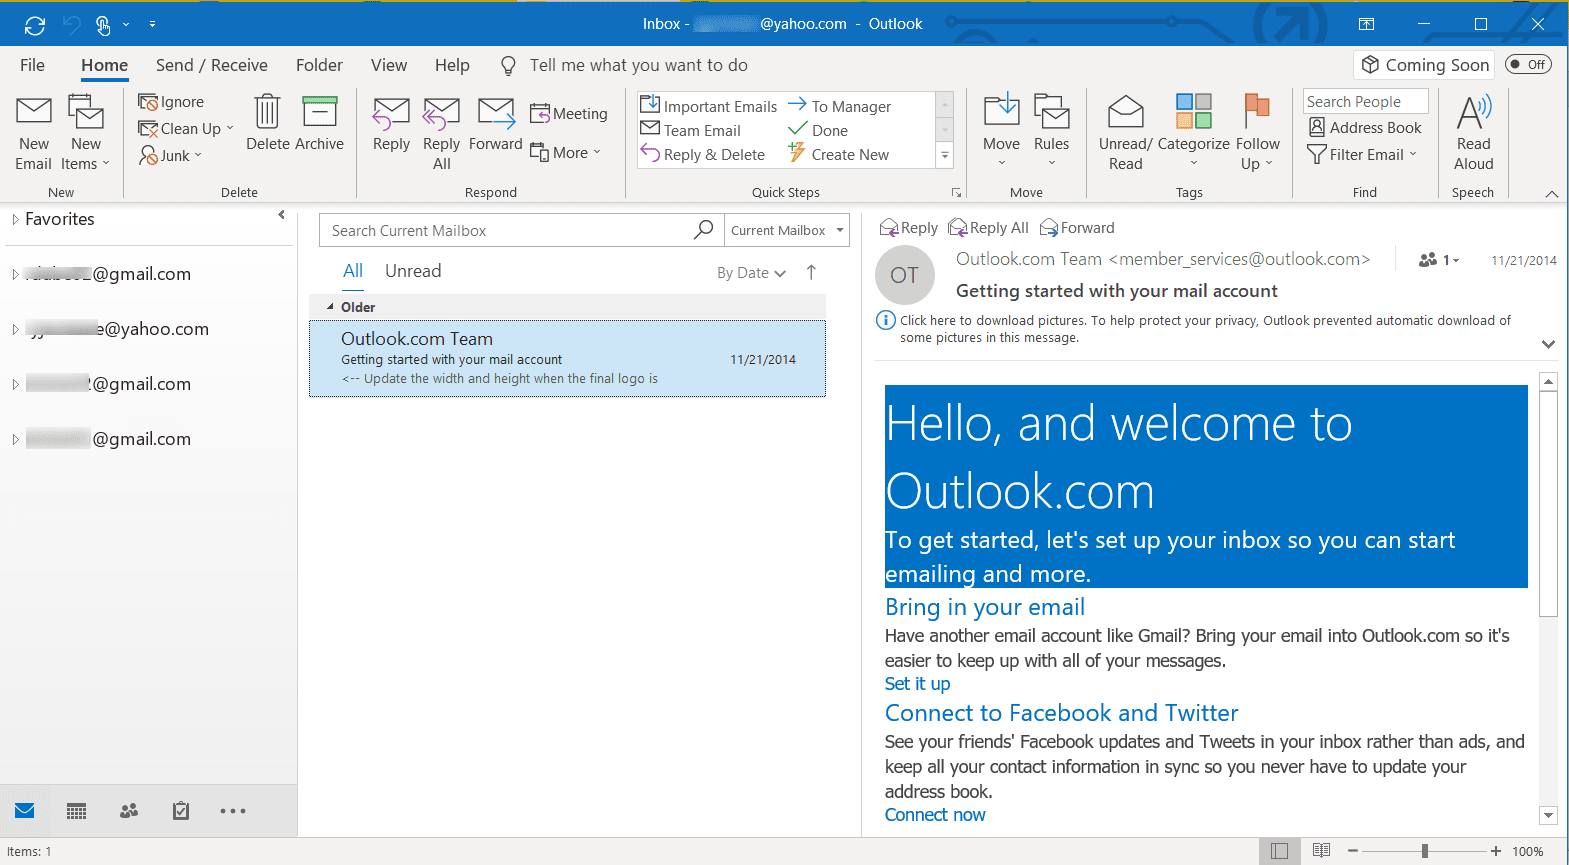The width and height of the screenshot is (1569, 865).
Task: Show All messages tab
Action: tap(353, 271)
